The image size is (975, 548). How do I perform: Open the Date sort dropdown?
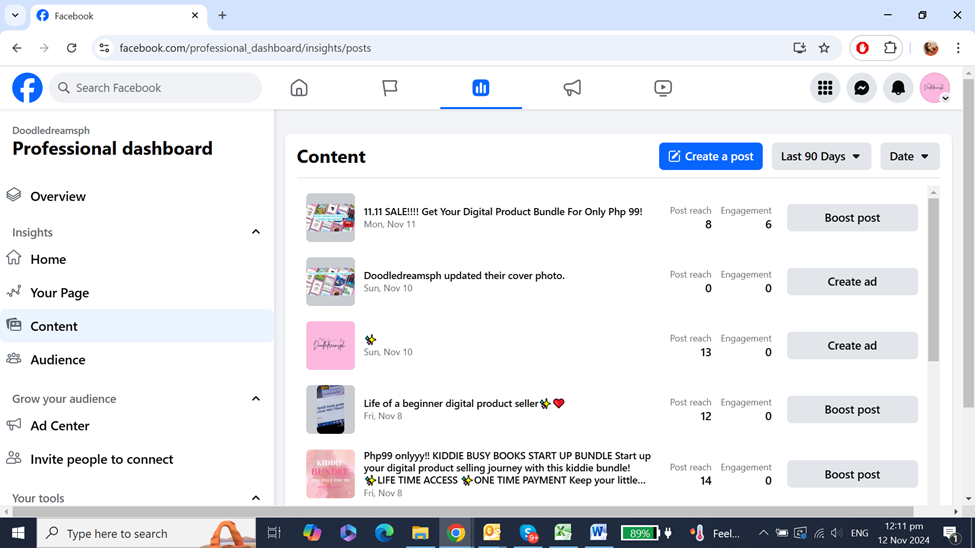(x=909, y=156)
